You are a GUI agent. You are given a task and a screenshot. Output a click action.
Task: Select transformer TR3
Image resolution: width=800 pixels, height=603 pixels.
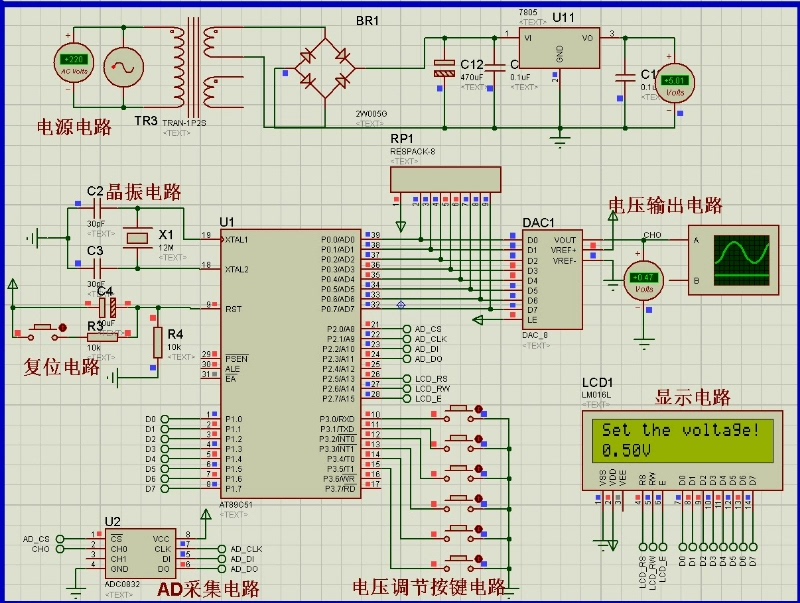tap(194, 68)
